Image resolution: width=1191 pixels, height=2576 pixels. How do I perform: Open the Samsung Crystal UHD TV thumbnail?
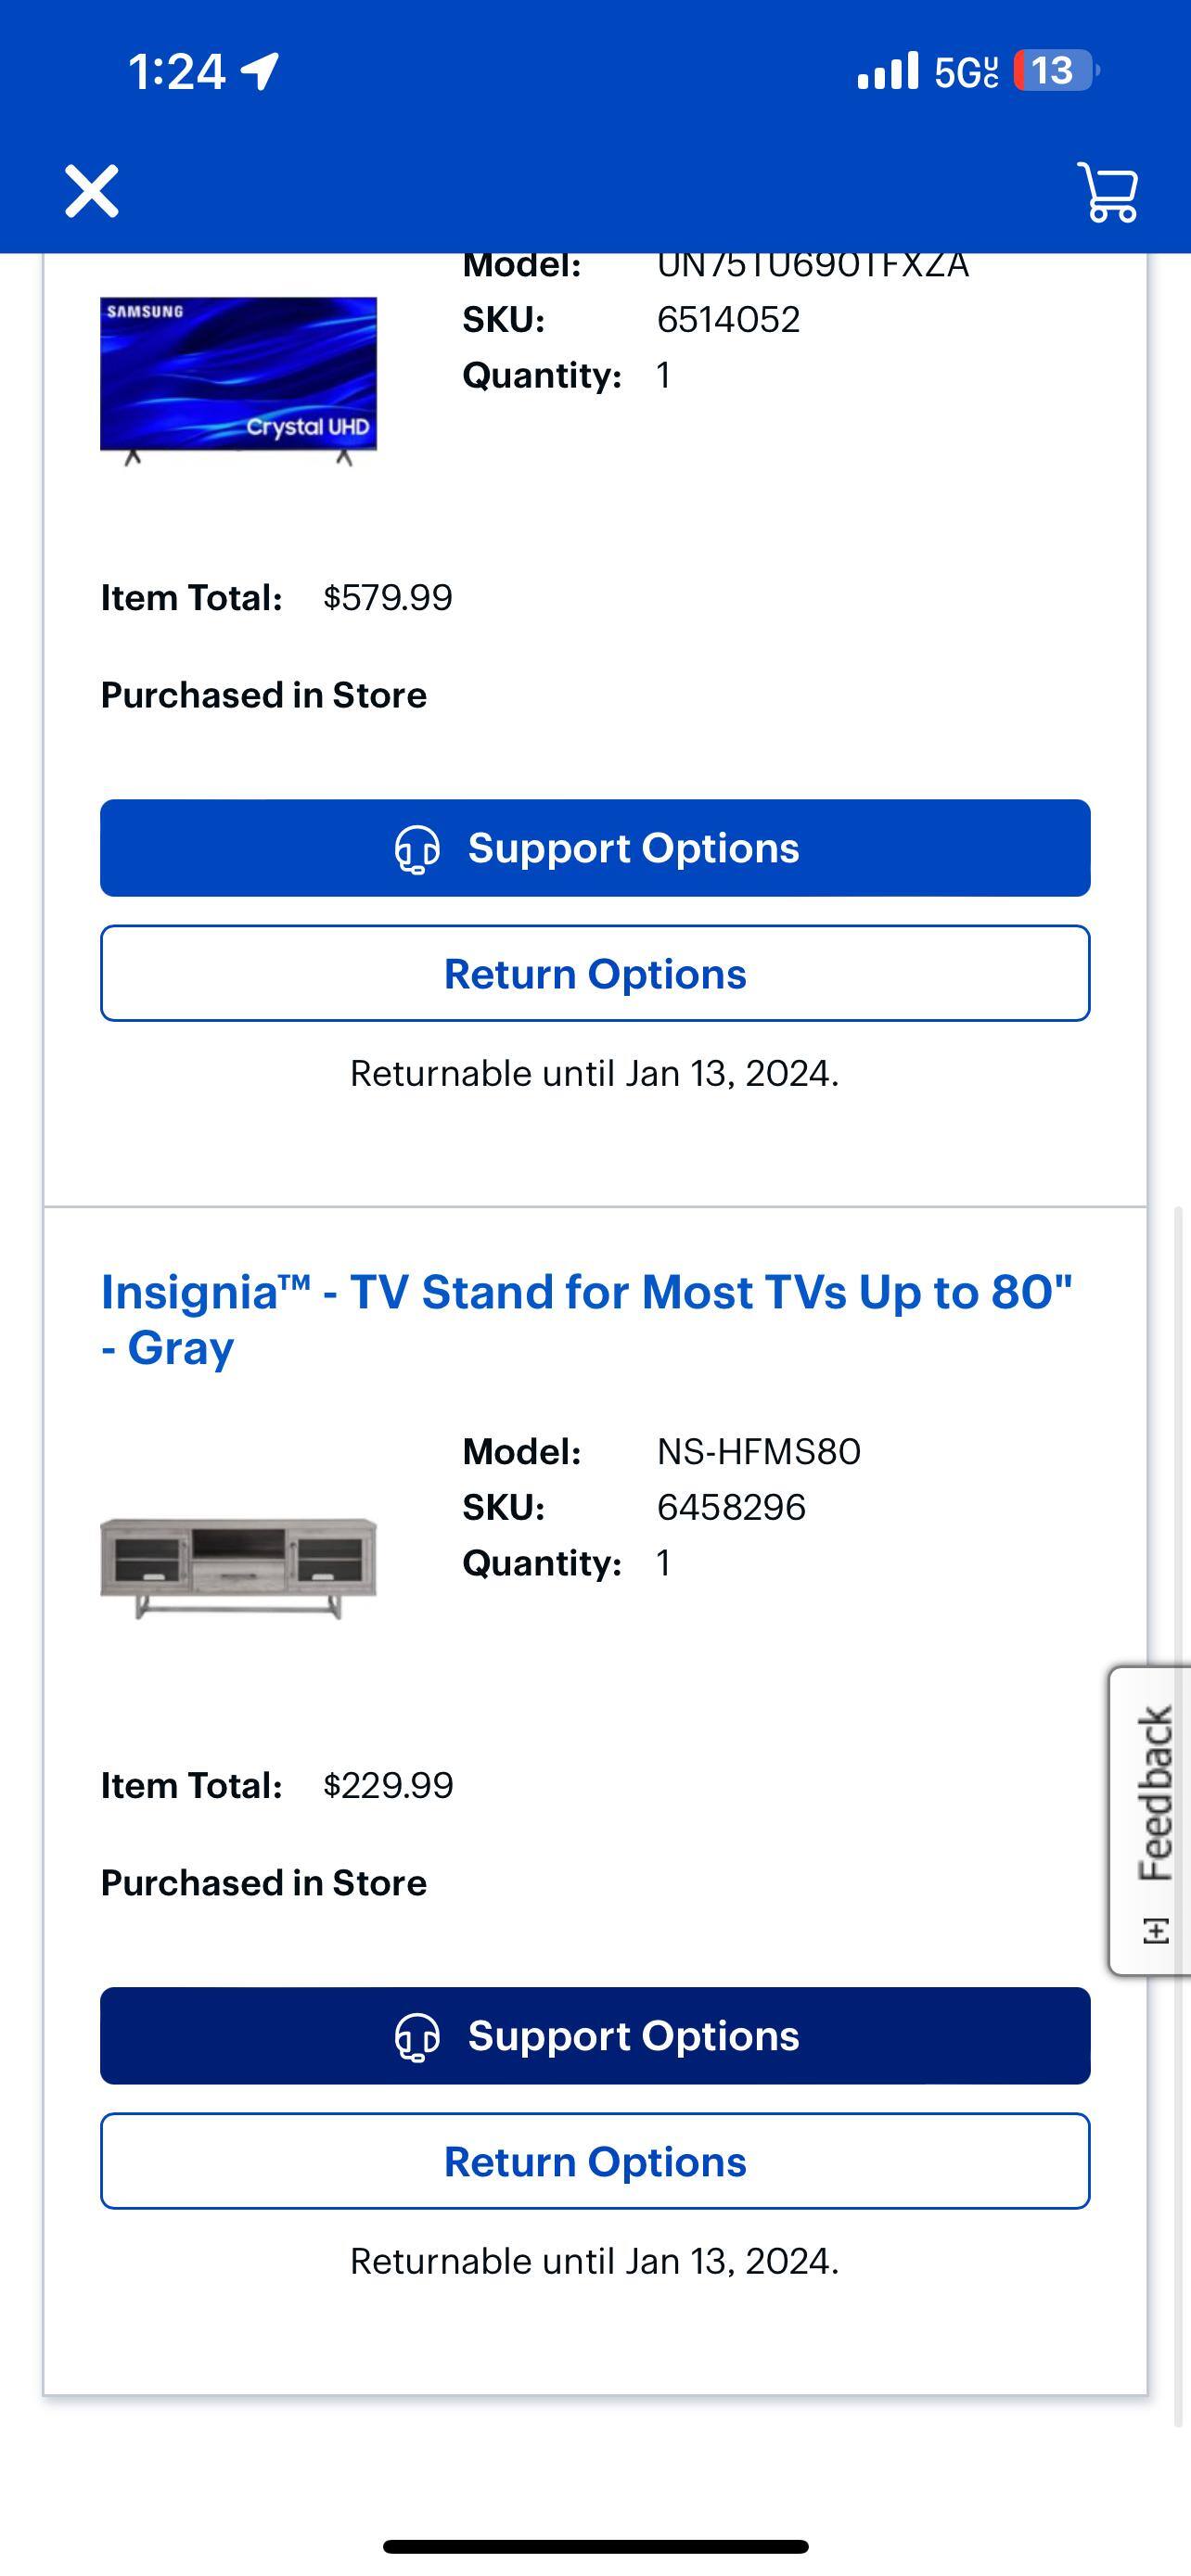coord(238,380)
